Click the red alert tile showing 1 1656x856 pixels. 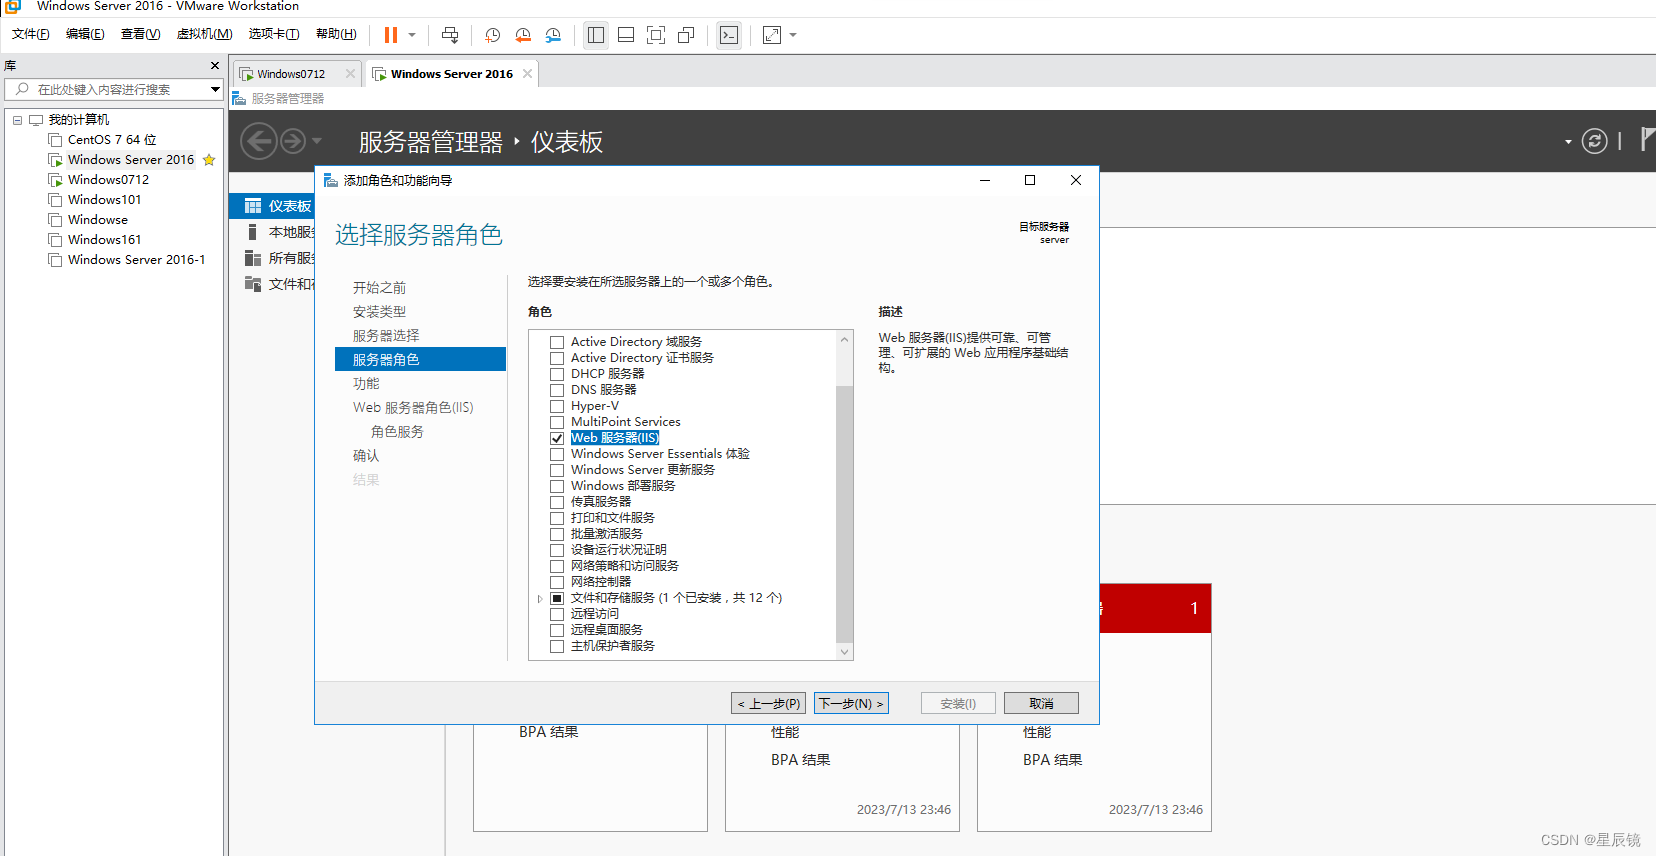[1155, 608]
